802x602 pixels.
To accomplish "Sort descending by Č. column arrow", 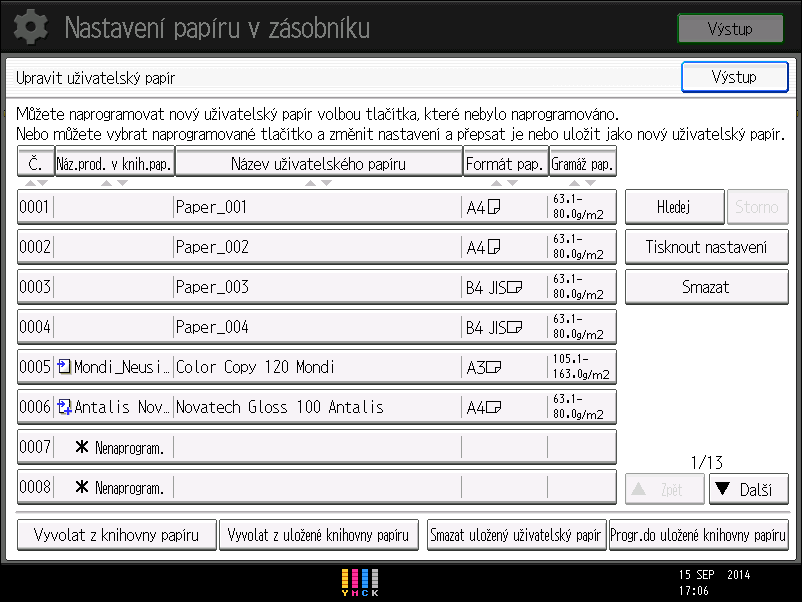I will 42,183.
